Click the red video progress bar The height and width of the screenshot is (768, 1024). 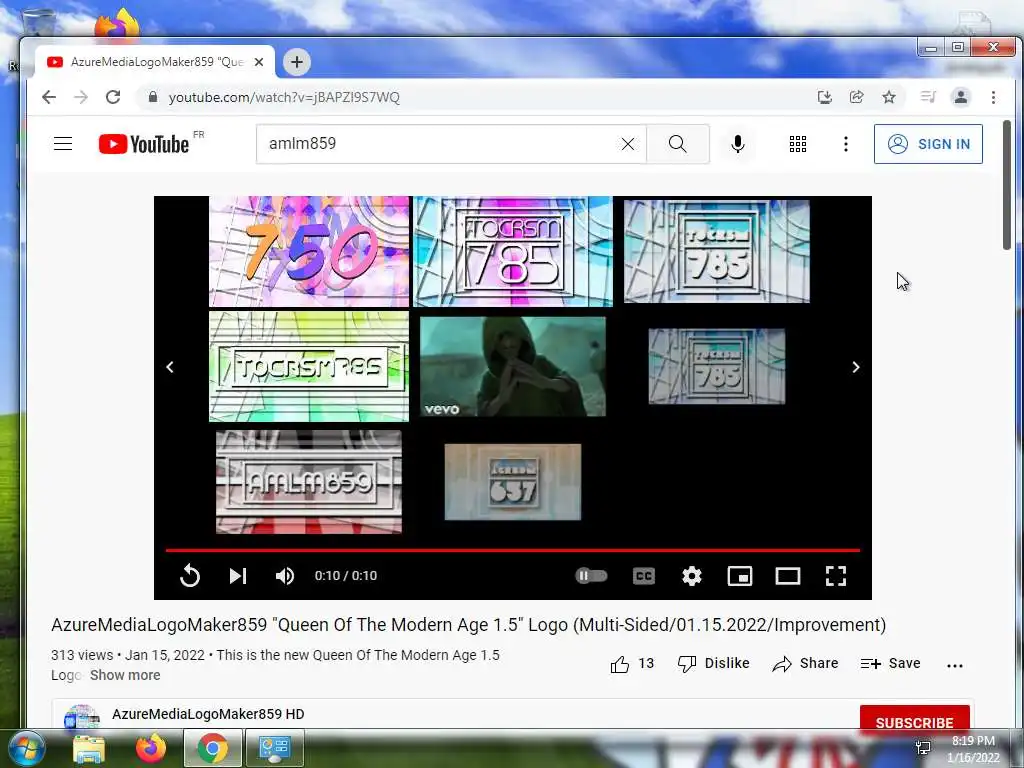(513, 551)
